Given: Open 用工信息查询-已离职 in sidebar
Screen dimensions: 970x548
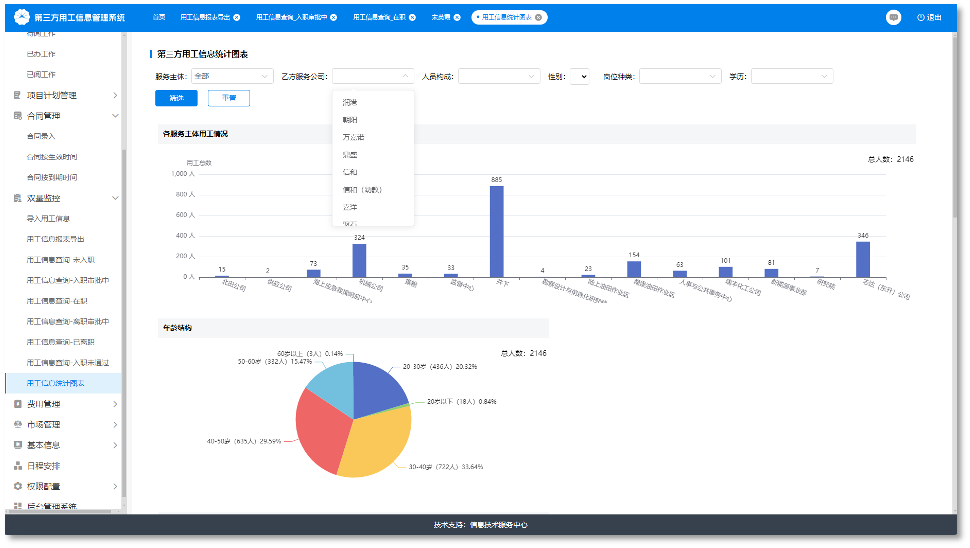Looking at the screenshot, I should [x=61, y=343].
